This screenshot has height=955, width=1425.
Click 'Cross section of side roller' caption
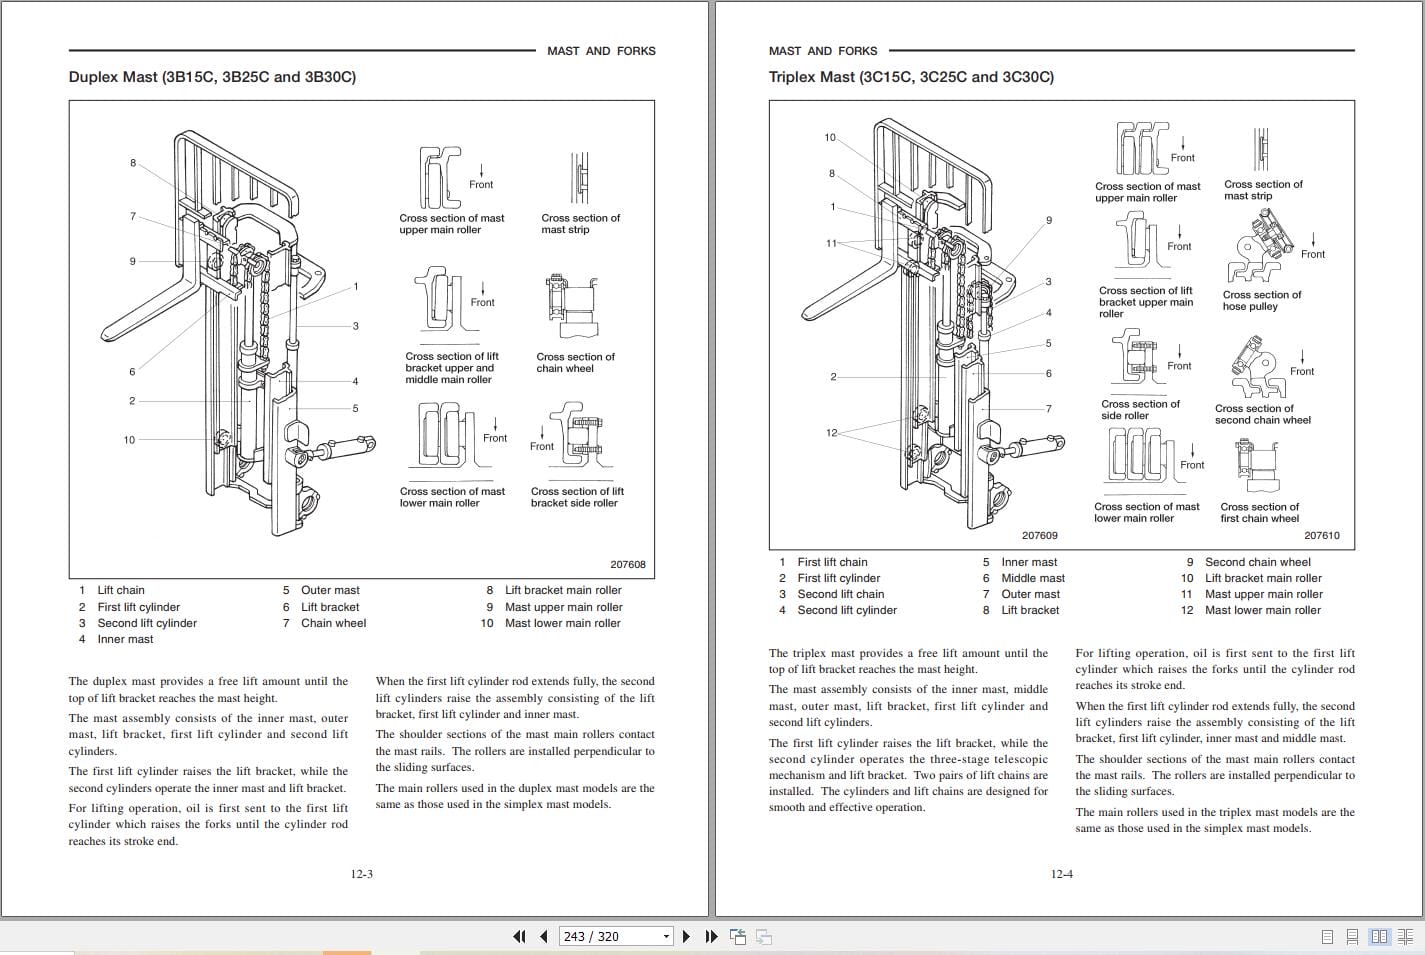pyautogui.click(x=1140, y=410)
